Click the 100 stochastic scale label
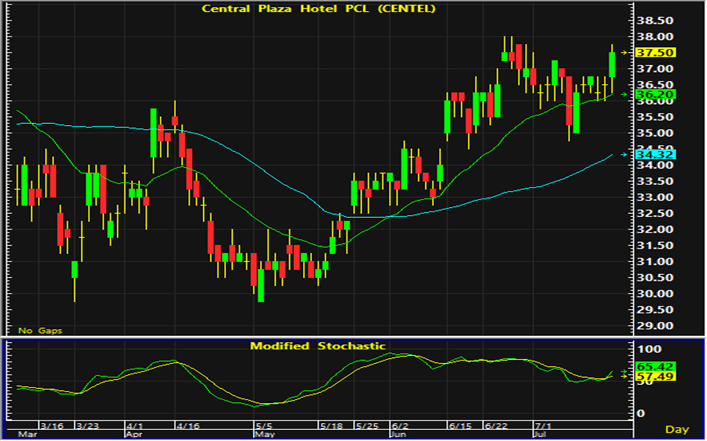Viewport: 707px width, 441px height. [x=650, y=349]
